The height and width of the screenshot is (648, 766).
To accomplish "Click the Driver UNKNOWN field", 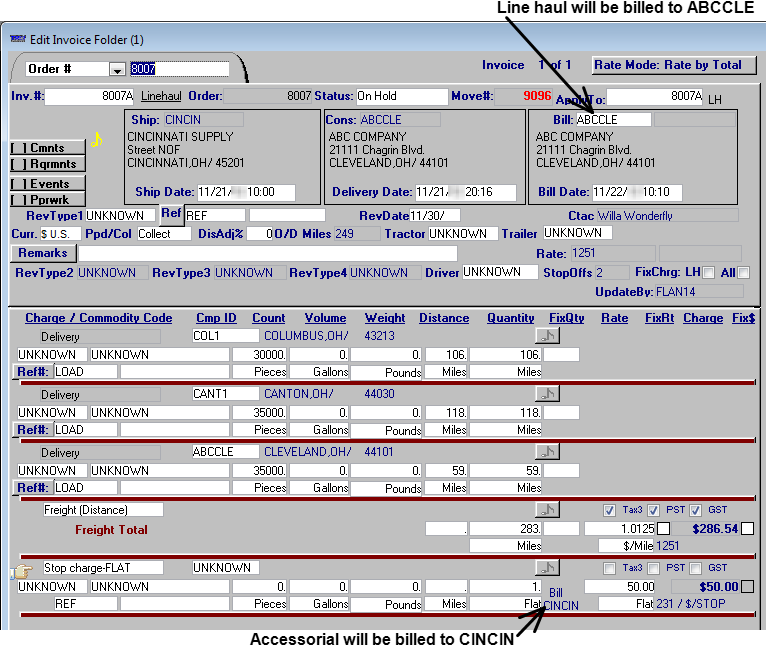I will [500, 272].
